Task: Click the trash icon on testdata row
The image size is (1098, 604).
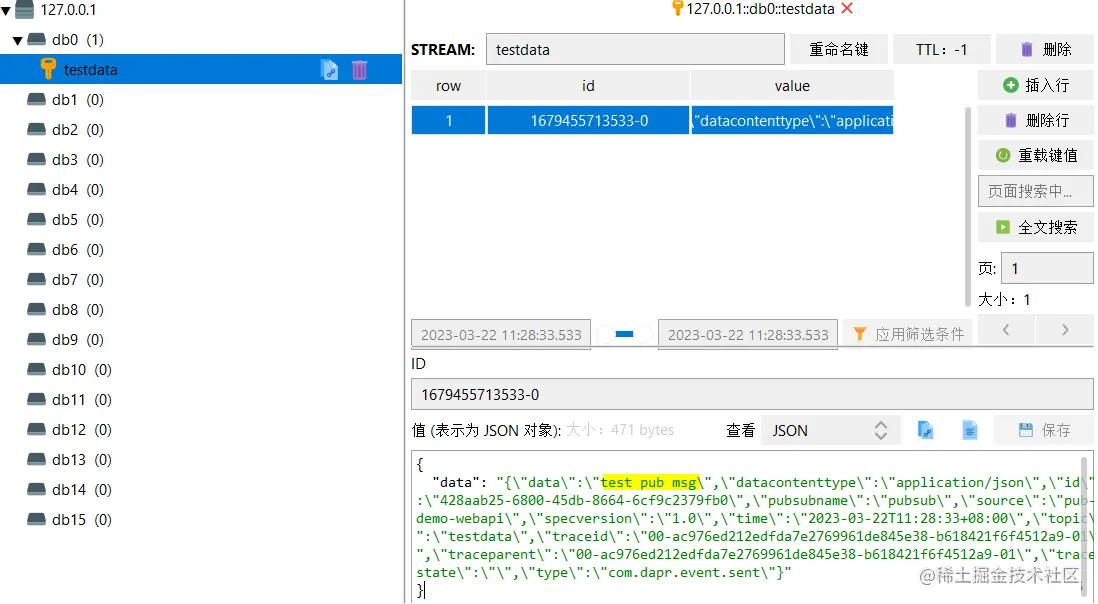Action: 359,69
